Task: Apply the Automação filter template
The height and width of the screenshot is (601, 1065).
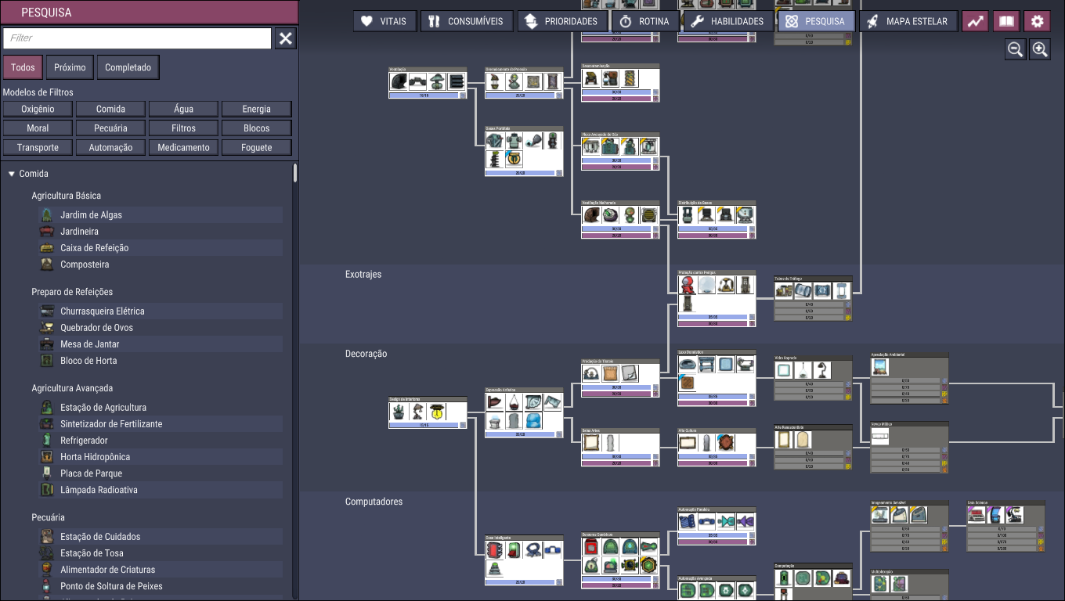Action: (111, 147)
